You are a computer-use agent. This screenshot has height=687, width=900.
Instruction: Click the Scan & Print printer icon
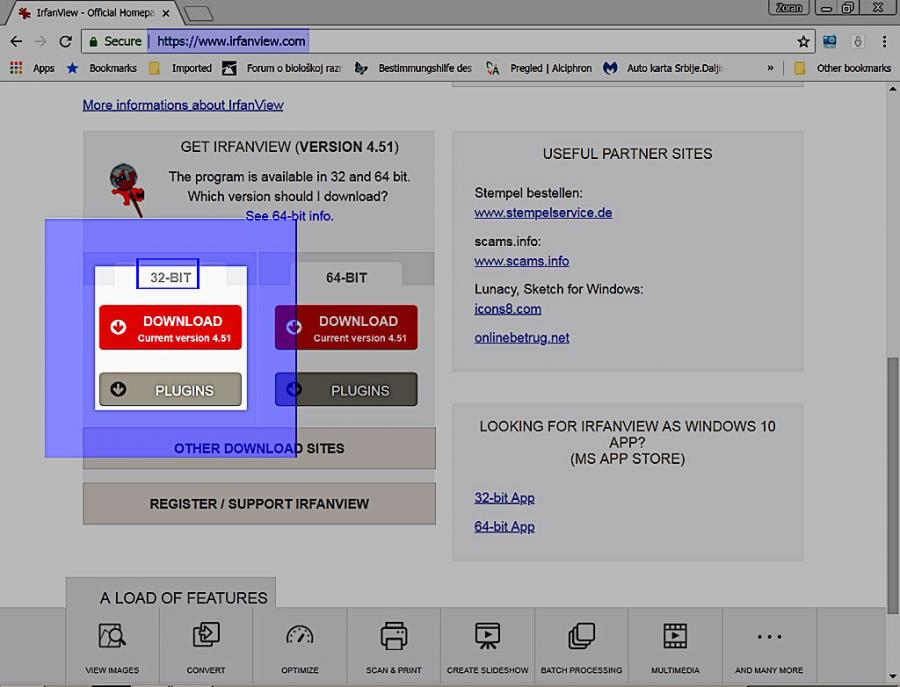394,635
